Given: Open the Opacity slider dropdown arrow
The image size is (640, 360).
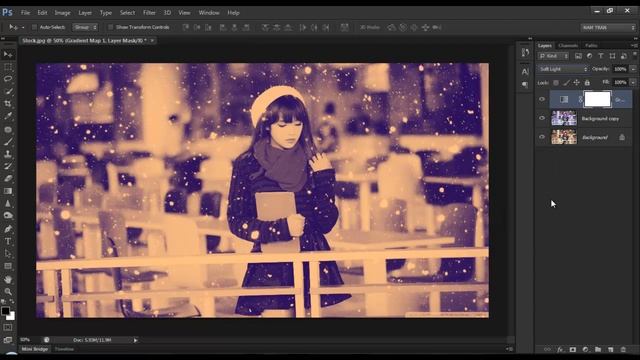Looking at the screenshot, I should pos(633,69).
